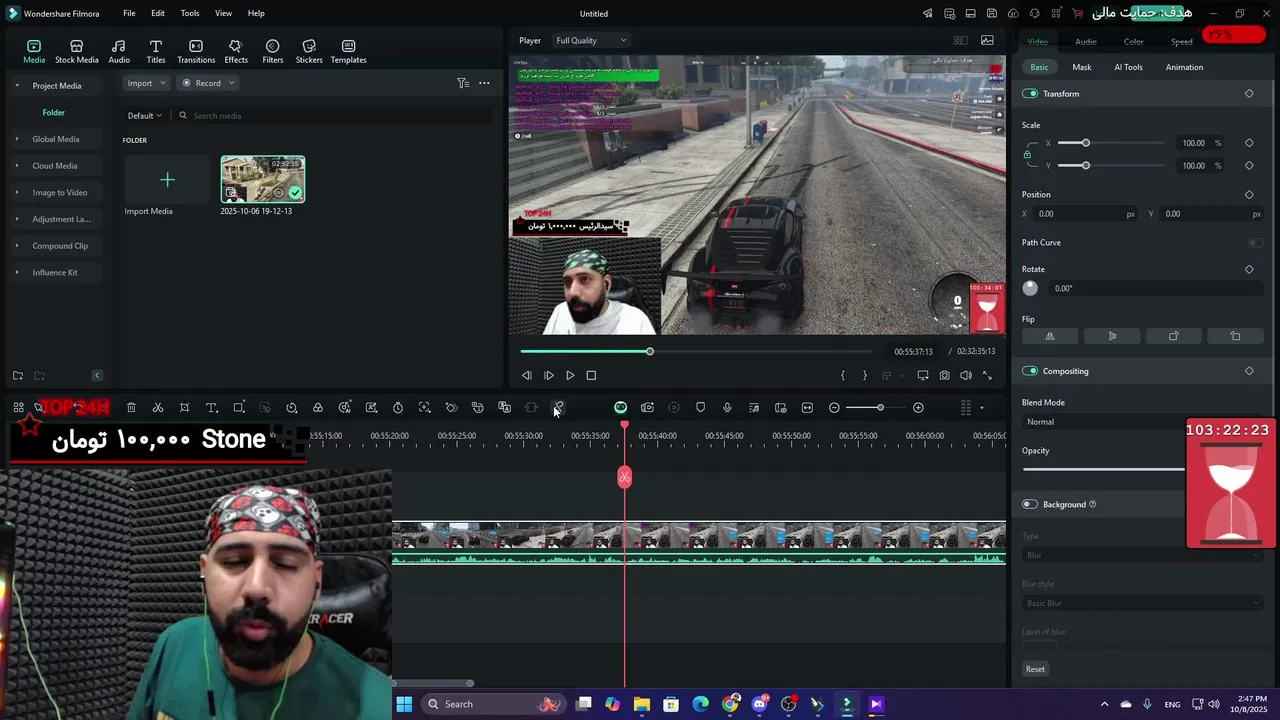Open the Blend Mode Normal dropdown

(x=1103, y=422)
